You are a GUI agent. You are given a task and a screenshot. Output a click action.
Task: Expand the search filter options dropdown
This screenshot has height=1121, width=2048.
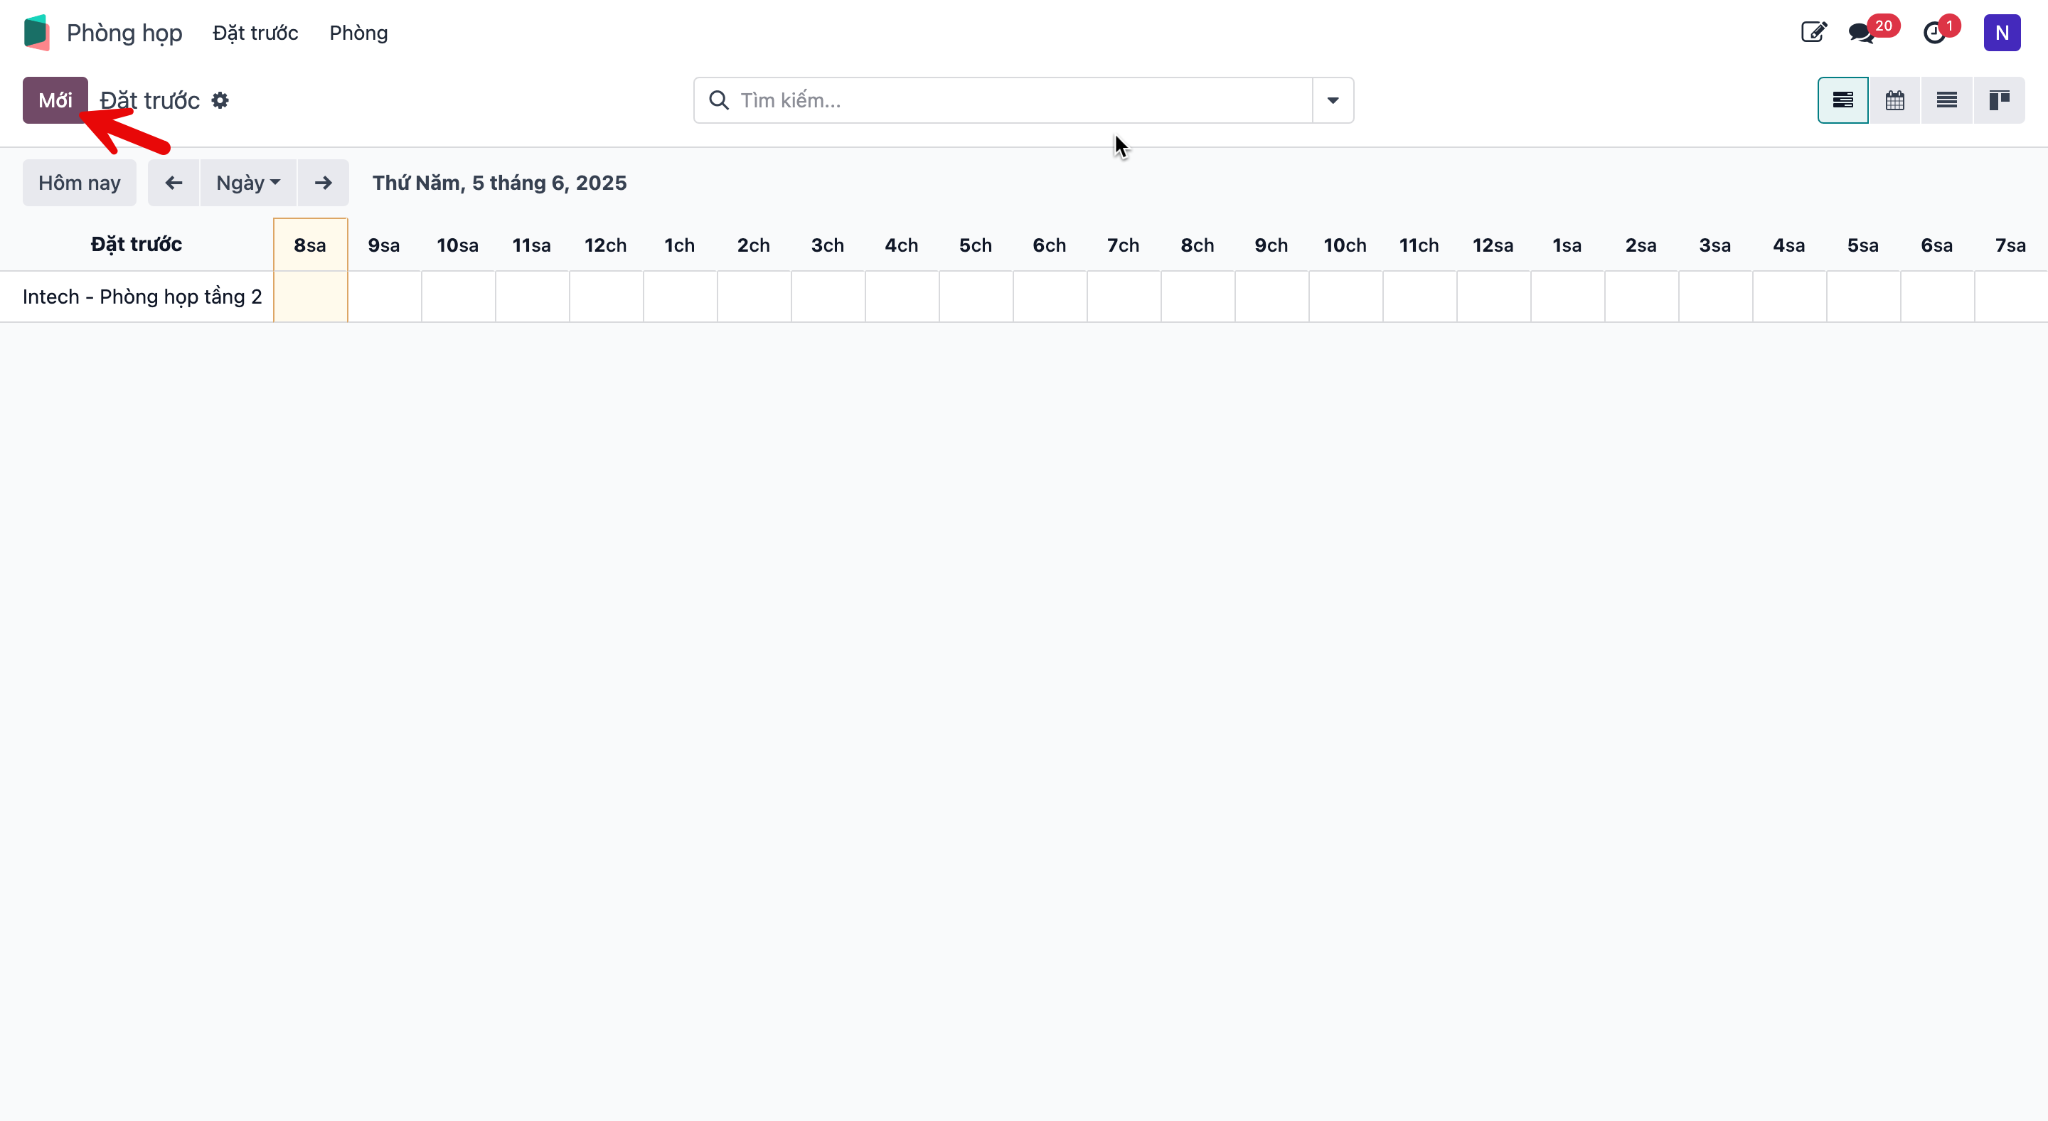[x=1333, y=100]
